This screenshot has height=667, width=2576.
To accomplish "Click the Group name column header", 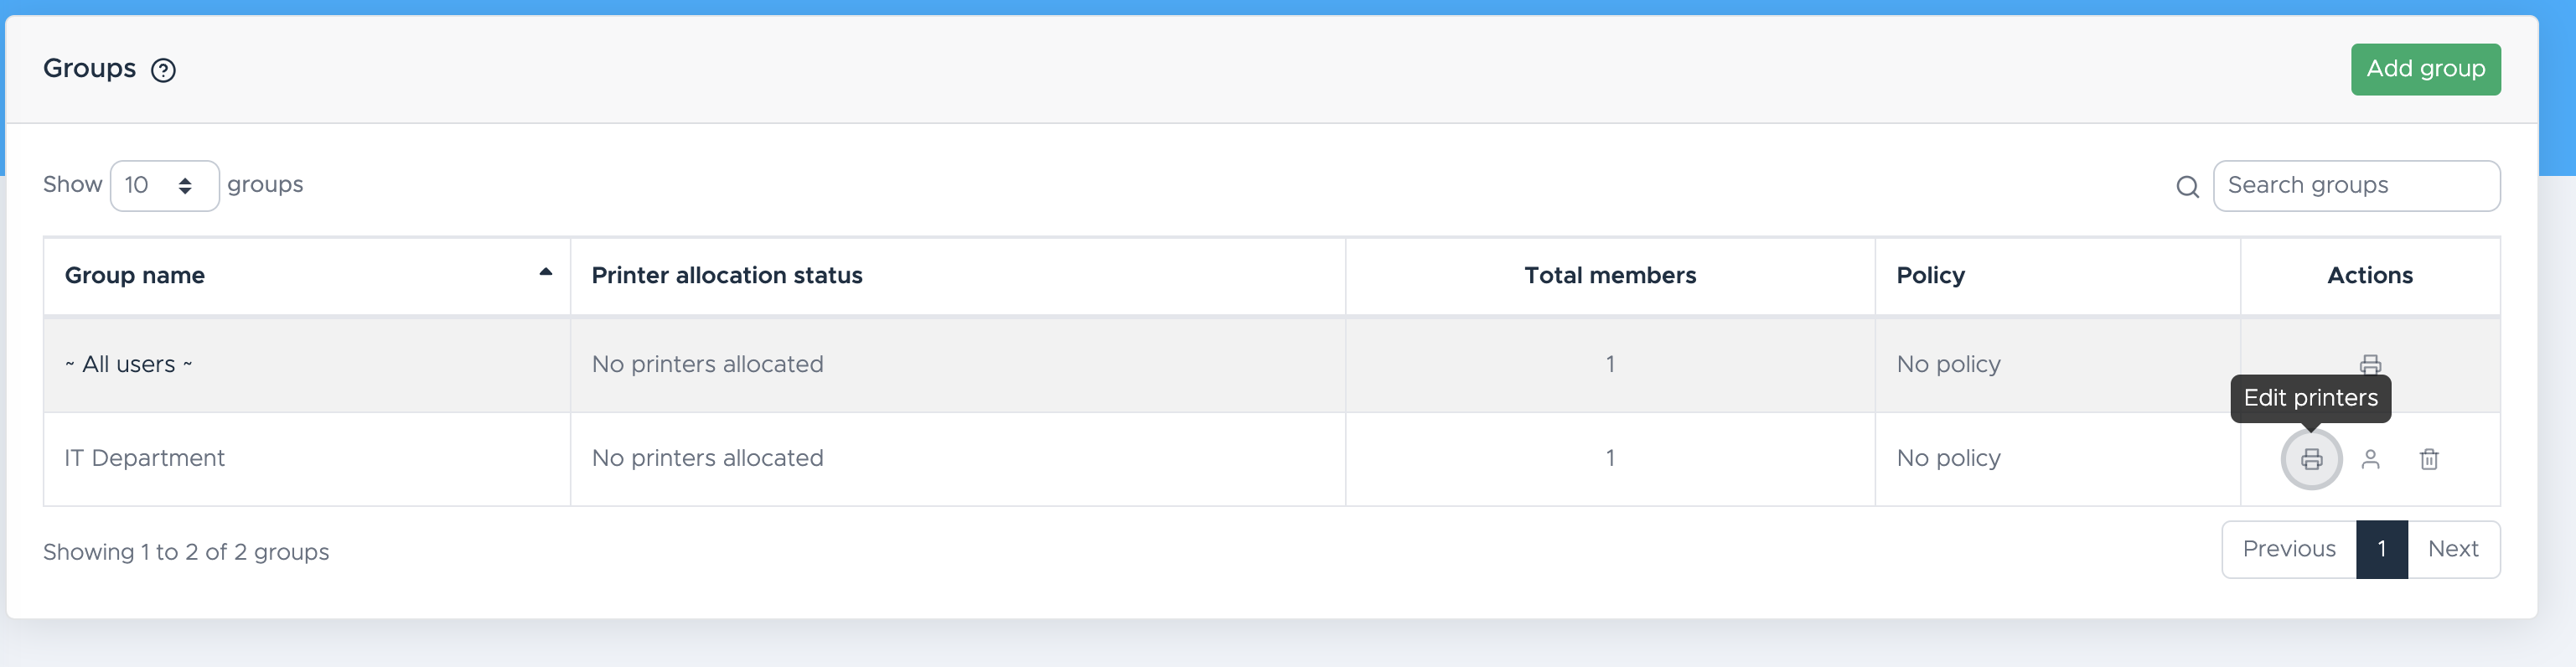I will coord(134,276).
